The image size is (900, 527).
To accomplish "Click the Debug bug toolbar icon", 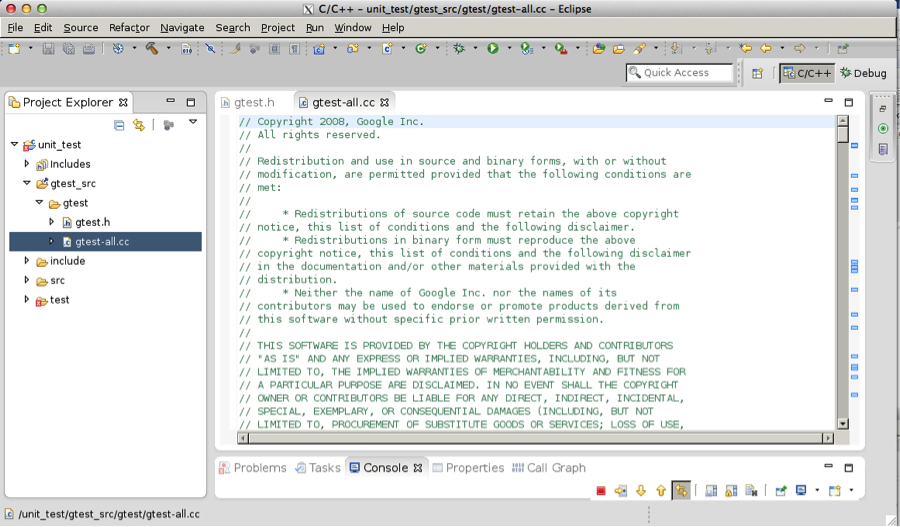I will [x=459, y=49].
